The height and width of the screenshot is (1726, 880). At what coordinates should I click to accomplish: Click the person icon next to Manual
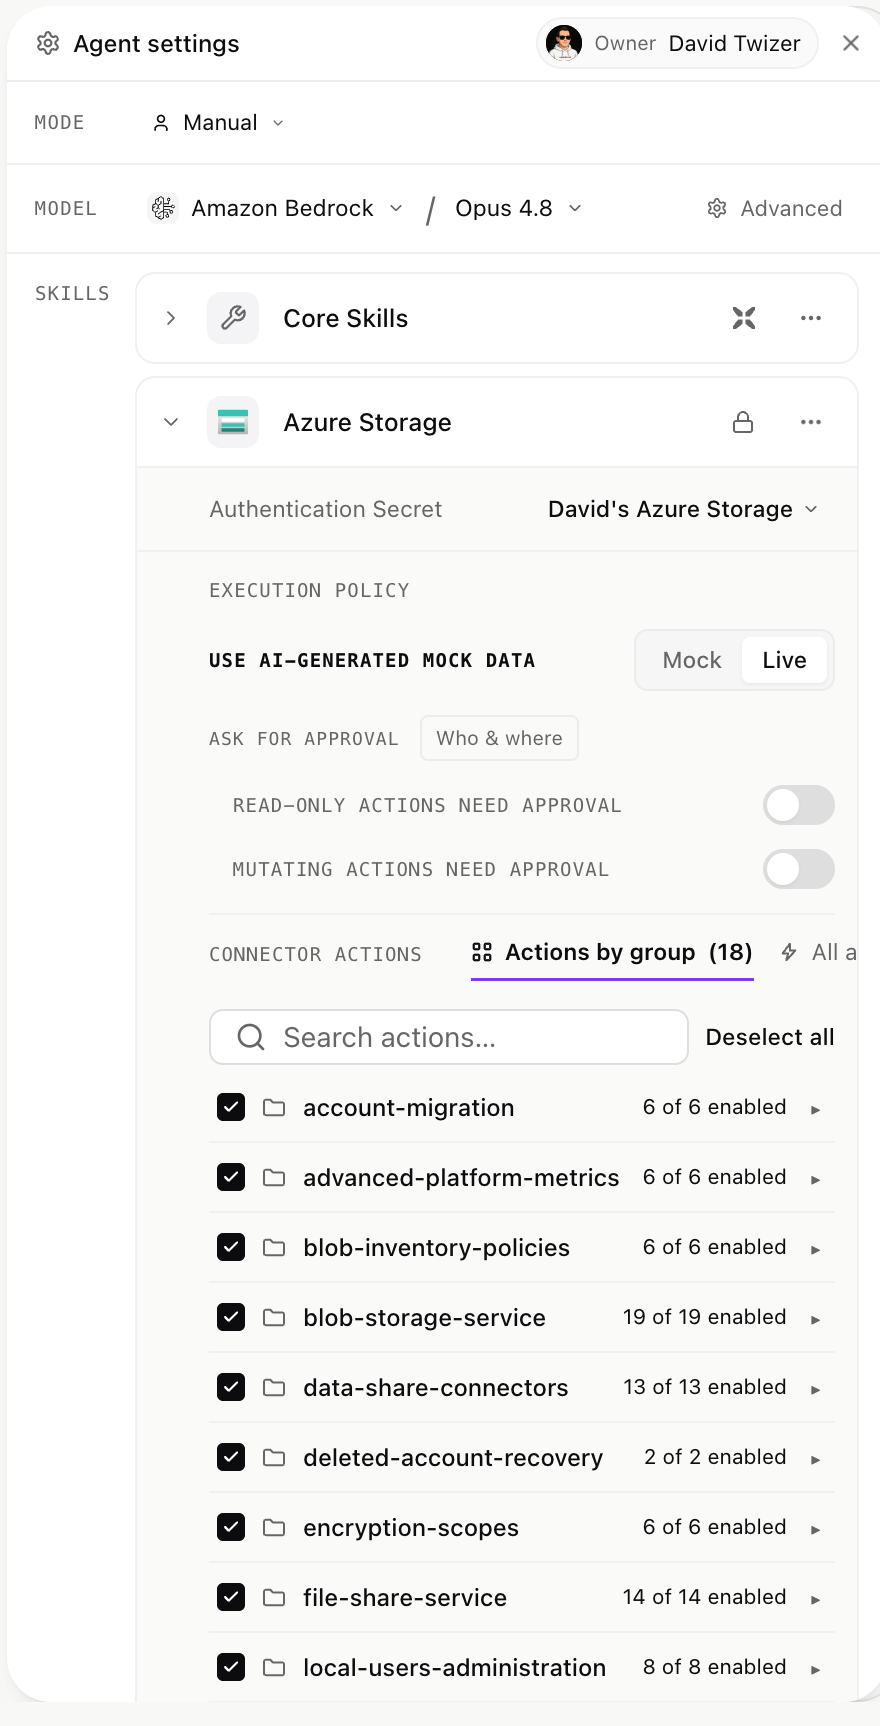pos(160,123)
